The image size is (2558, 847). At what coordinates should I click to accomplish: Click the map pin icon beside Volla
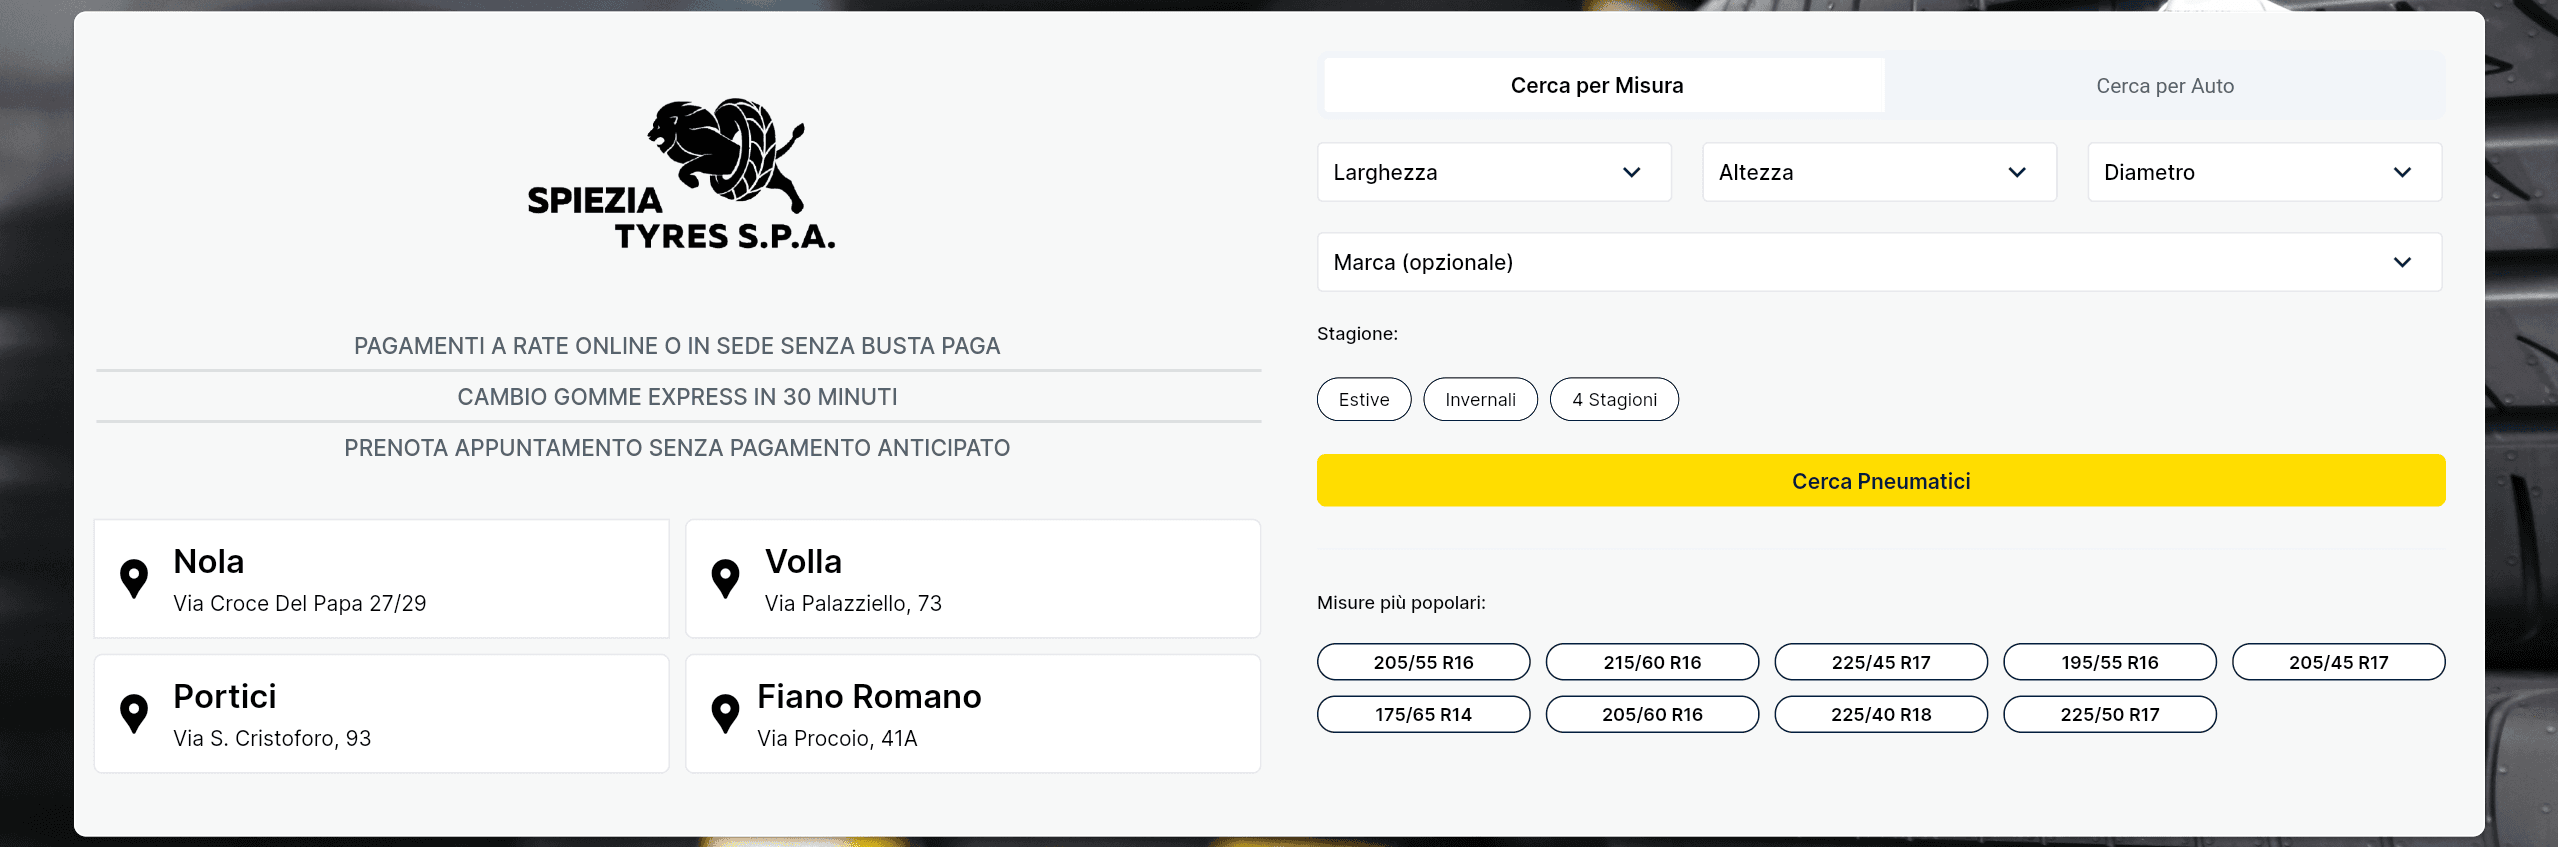pyautogui.click(x=725, y=579)
